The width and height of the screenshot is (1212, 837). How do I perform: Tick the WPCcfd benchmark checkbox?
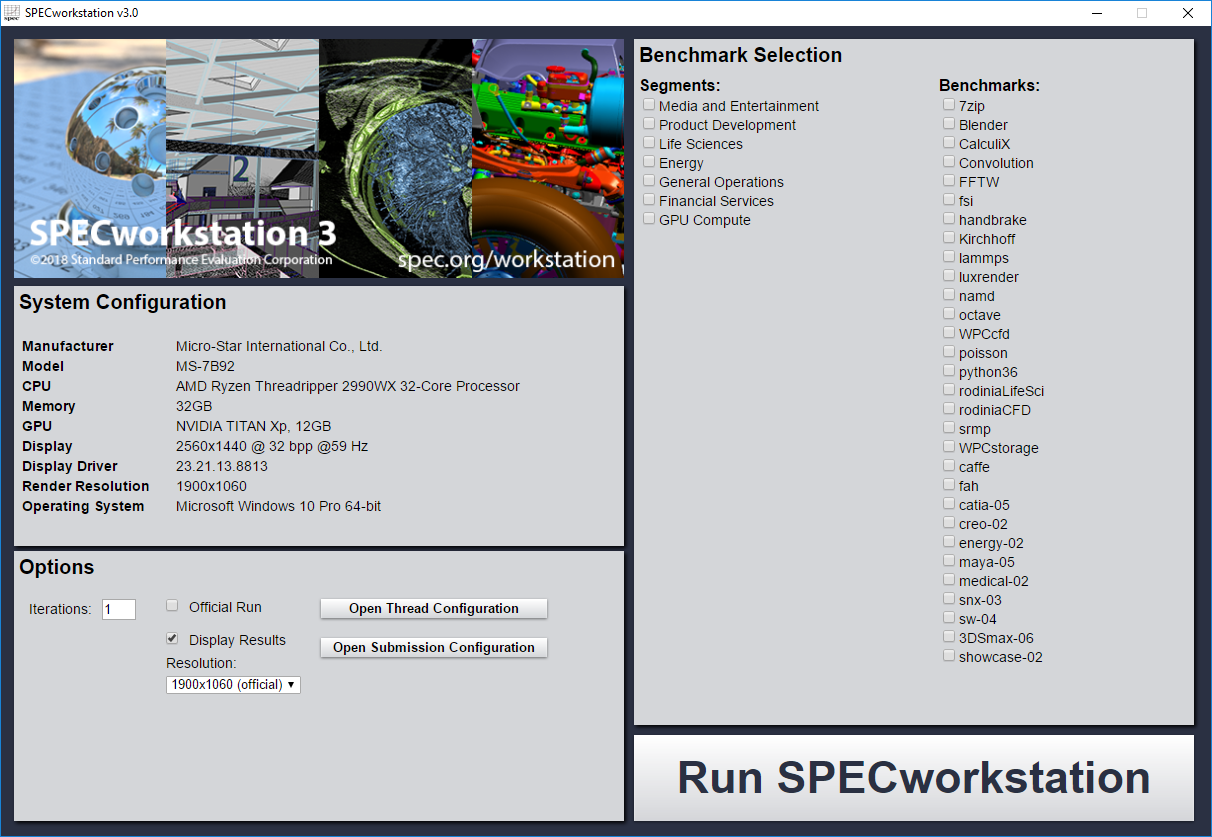click(x=949, y=332)
